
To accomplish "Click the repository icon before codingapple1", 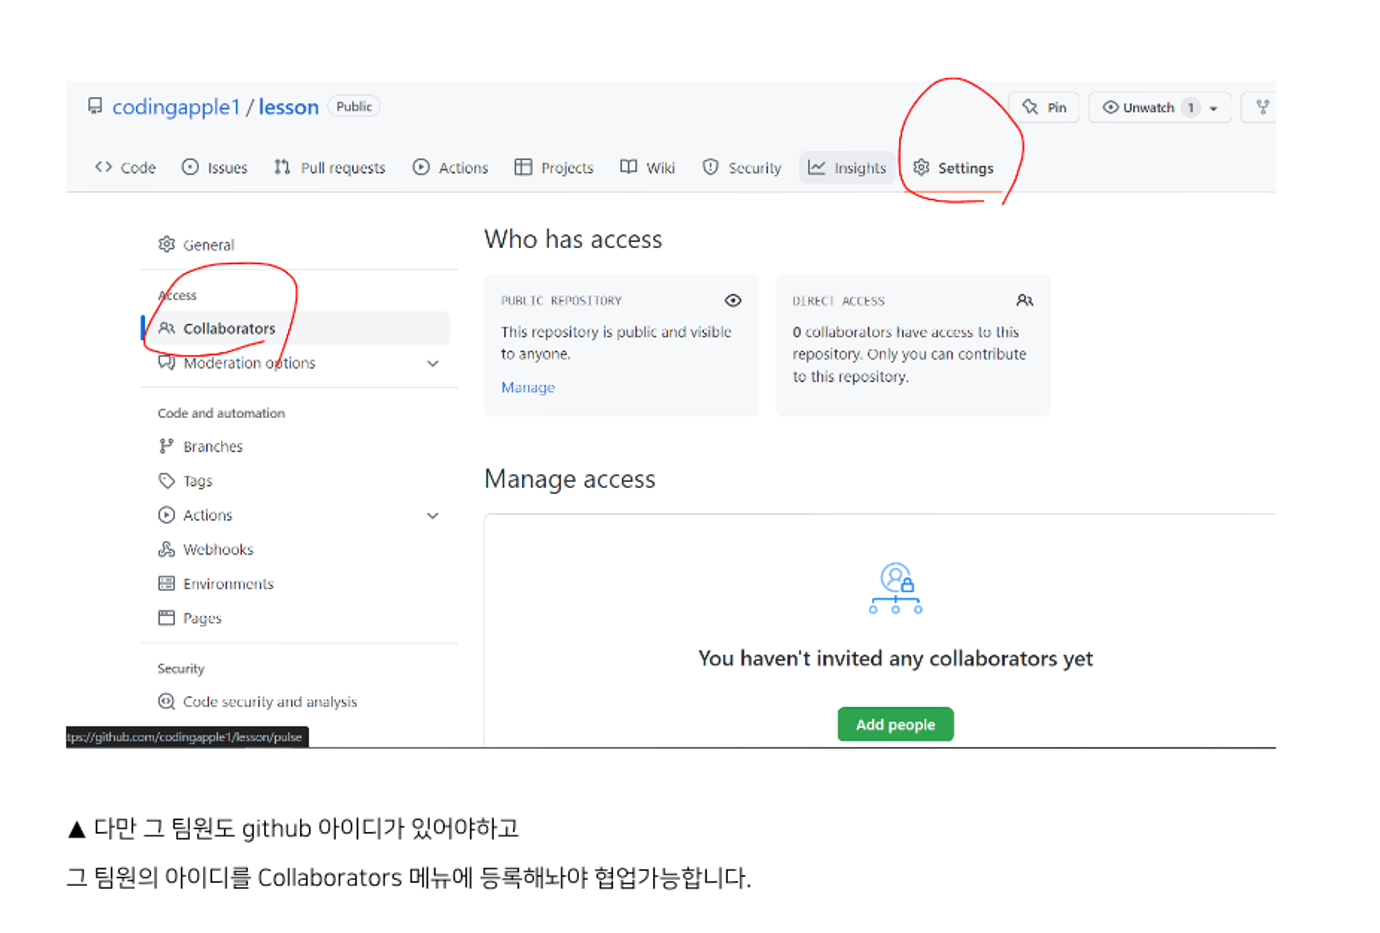I will [95, 106].
